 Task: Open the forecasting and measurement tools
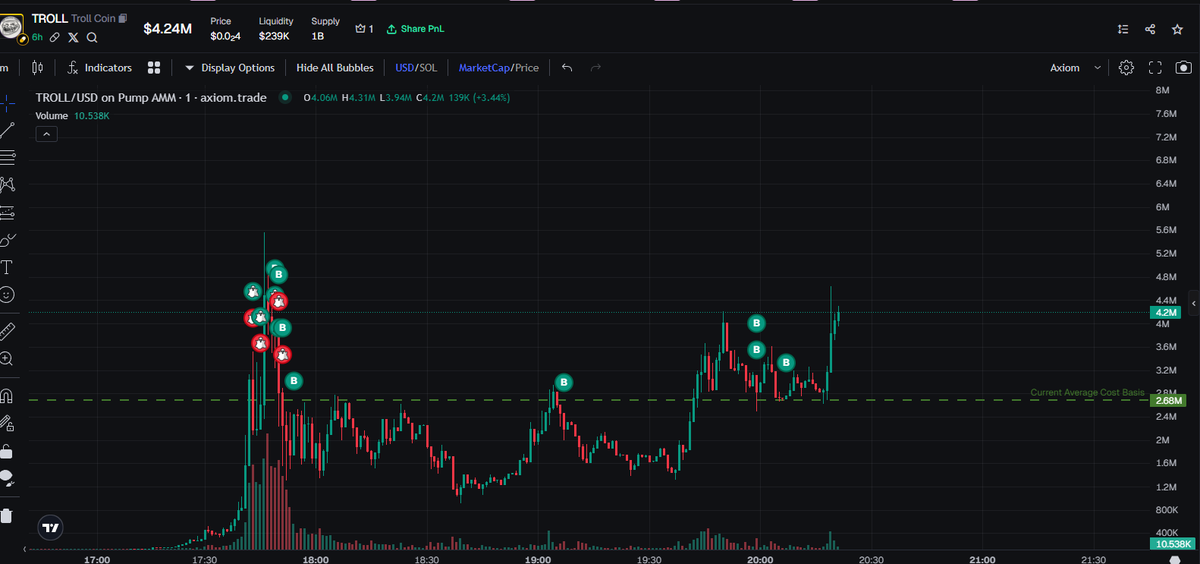7,212
